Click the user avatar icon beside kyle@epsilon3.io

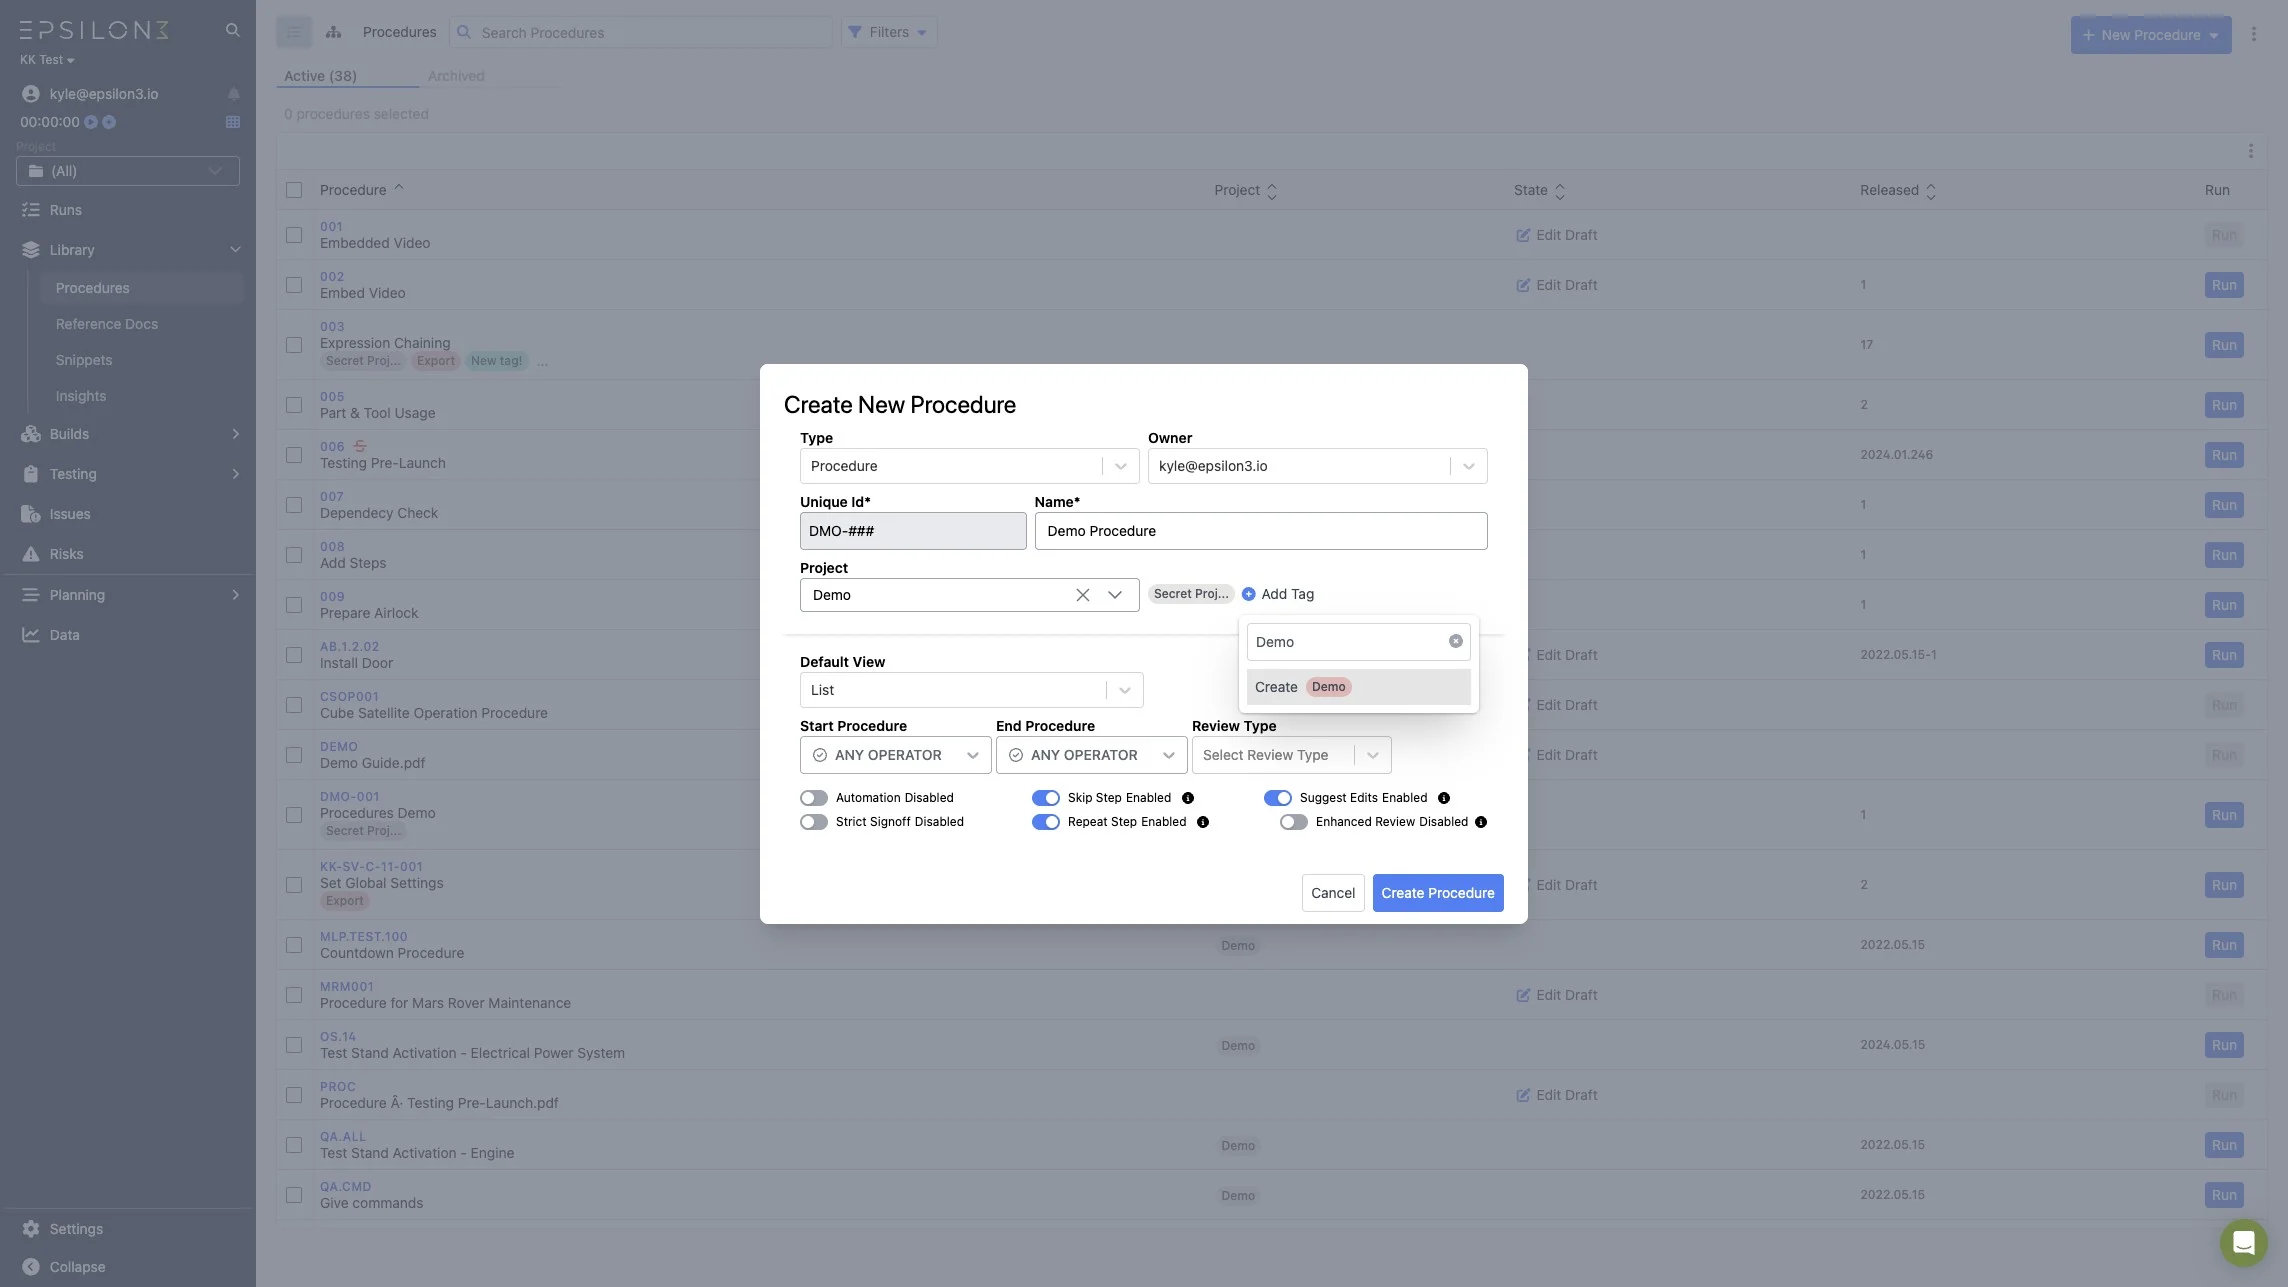pos(31,94)
